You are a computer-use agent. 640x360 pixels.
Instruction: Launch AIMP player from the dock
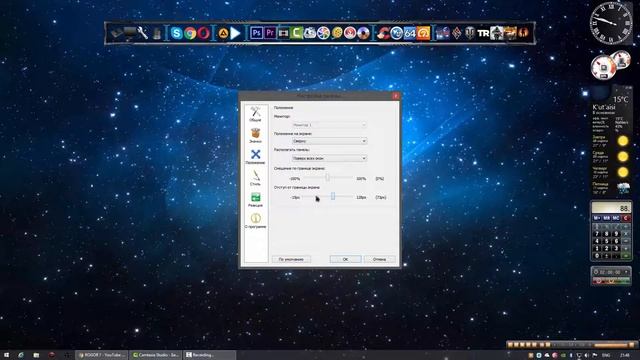(x=223, y=33)
